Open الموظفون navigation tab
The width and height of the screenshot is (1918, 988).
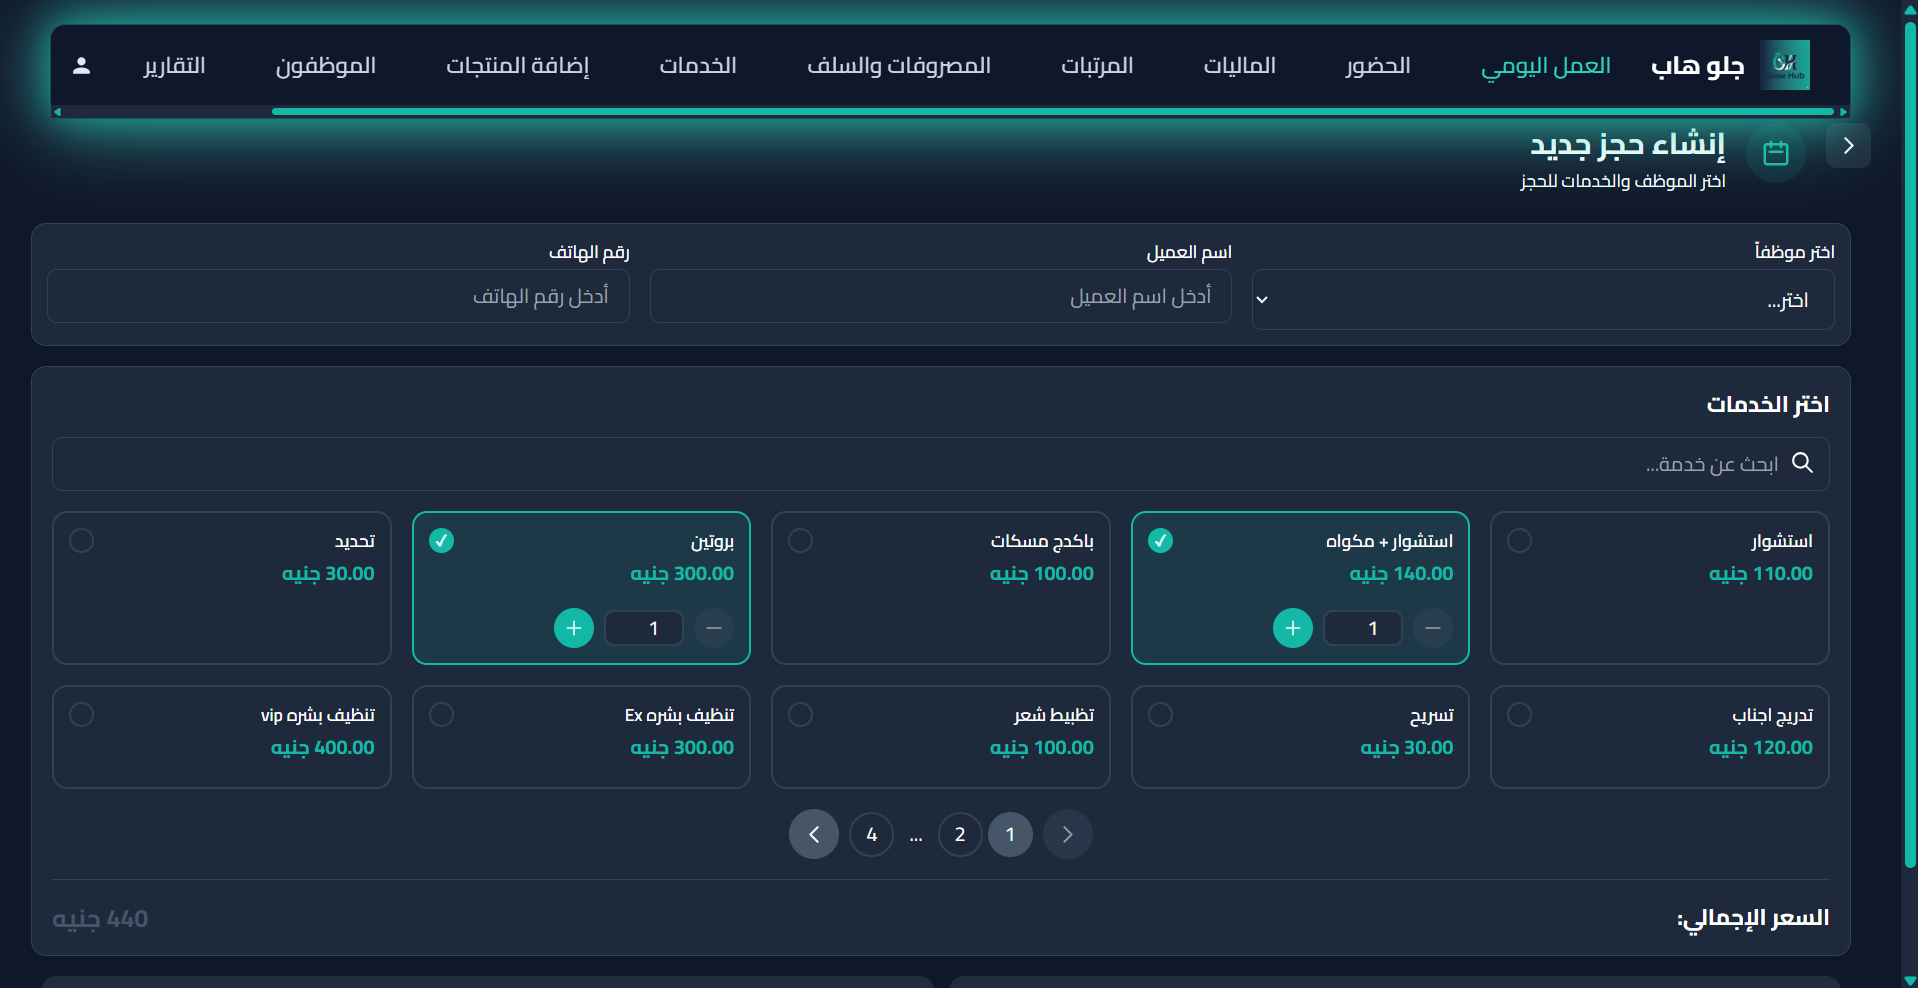(325, 66)
